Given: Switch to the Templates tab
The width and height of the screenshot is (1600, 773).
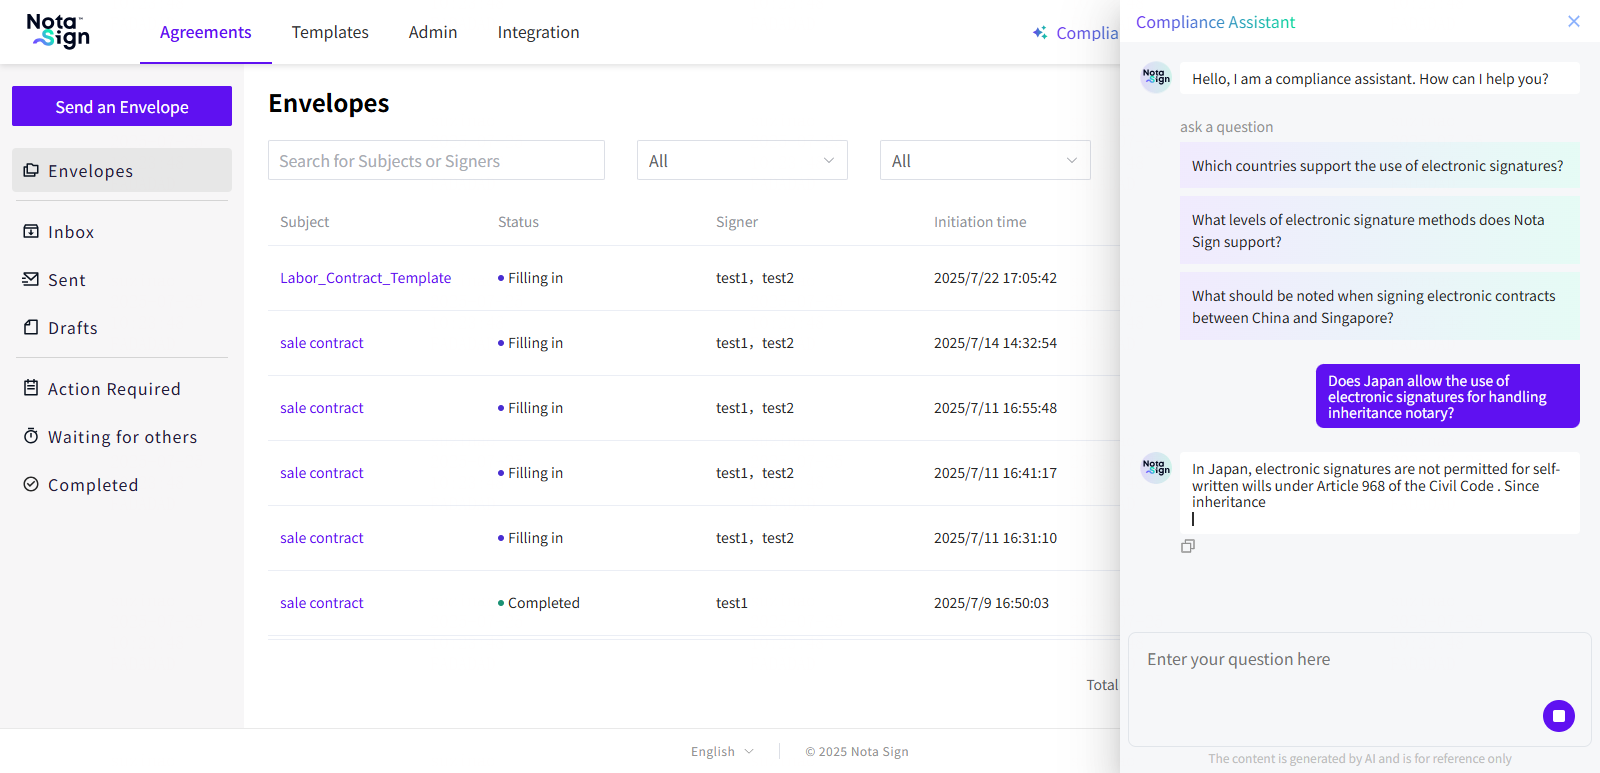Looking at the screenshot, I should [x=330, y=32].
